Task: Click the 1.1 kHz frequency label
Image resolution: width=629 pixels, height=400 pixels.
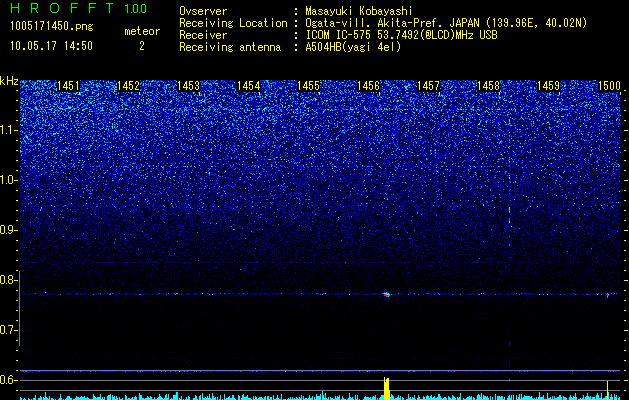Action: (x=9, y=130)
